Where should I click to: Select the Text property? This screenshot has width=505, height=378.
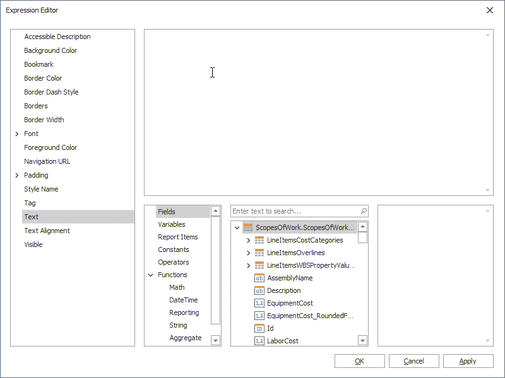(x=78, y=217)
